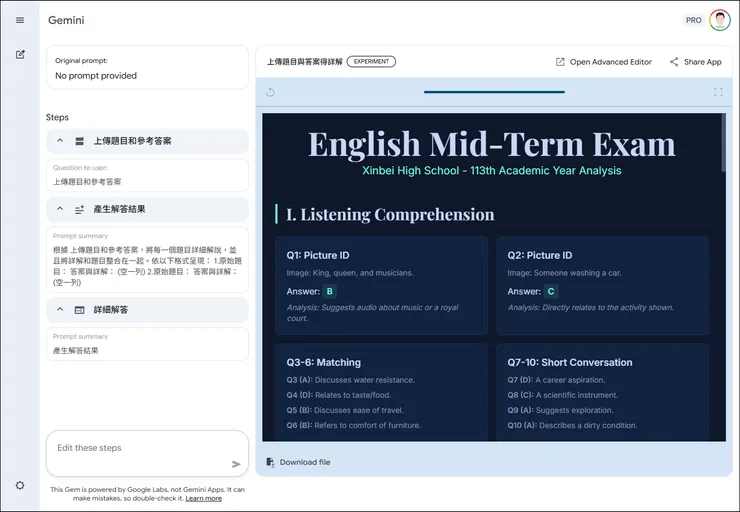This screenshot has width=740, height=512.
Task: Open the Learn more link
Action: pyautogui.click(x=203, y=498)
